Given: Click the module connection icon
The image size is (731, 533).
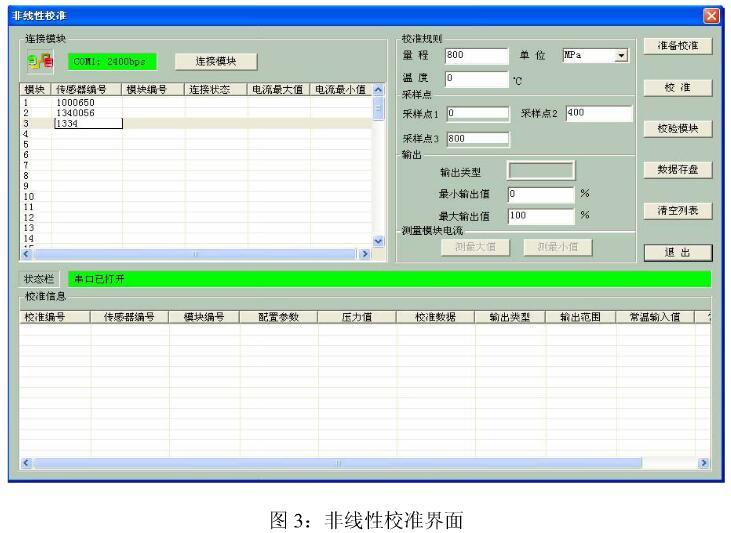Looking at the screenshot, I should 41,61.
